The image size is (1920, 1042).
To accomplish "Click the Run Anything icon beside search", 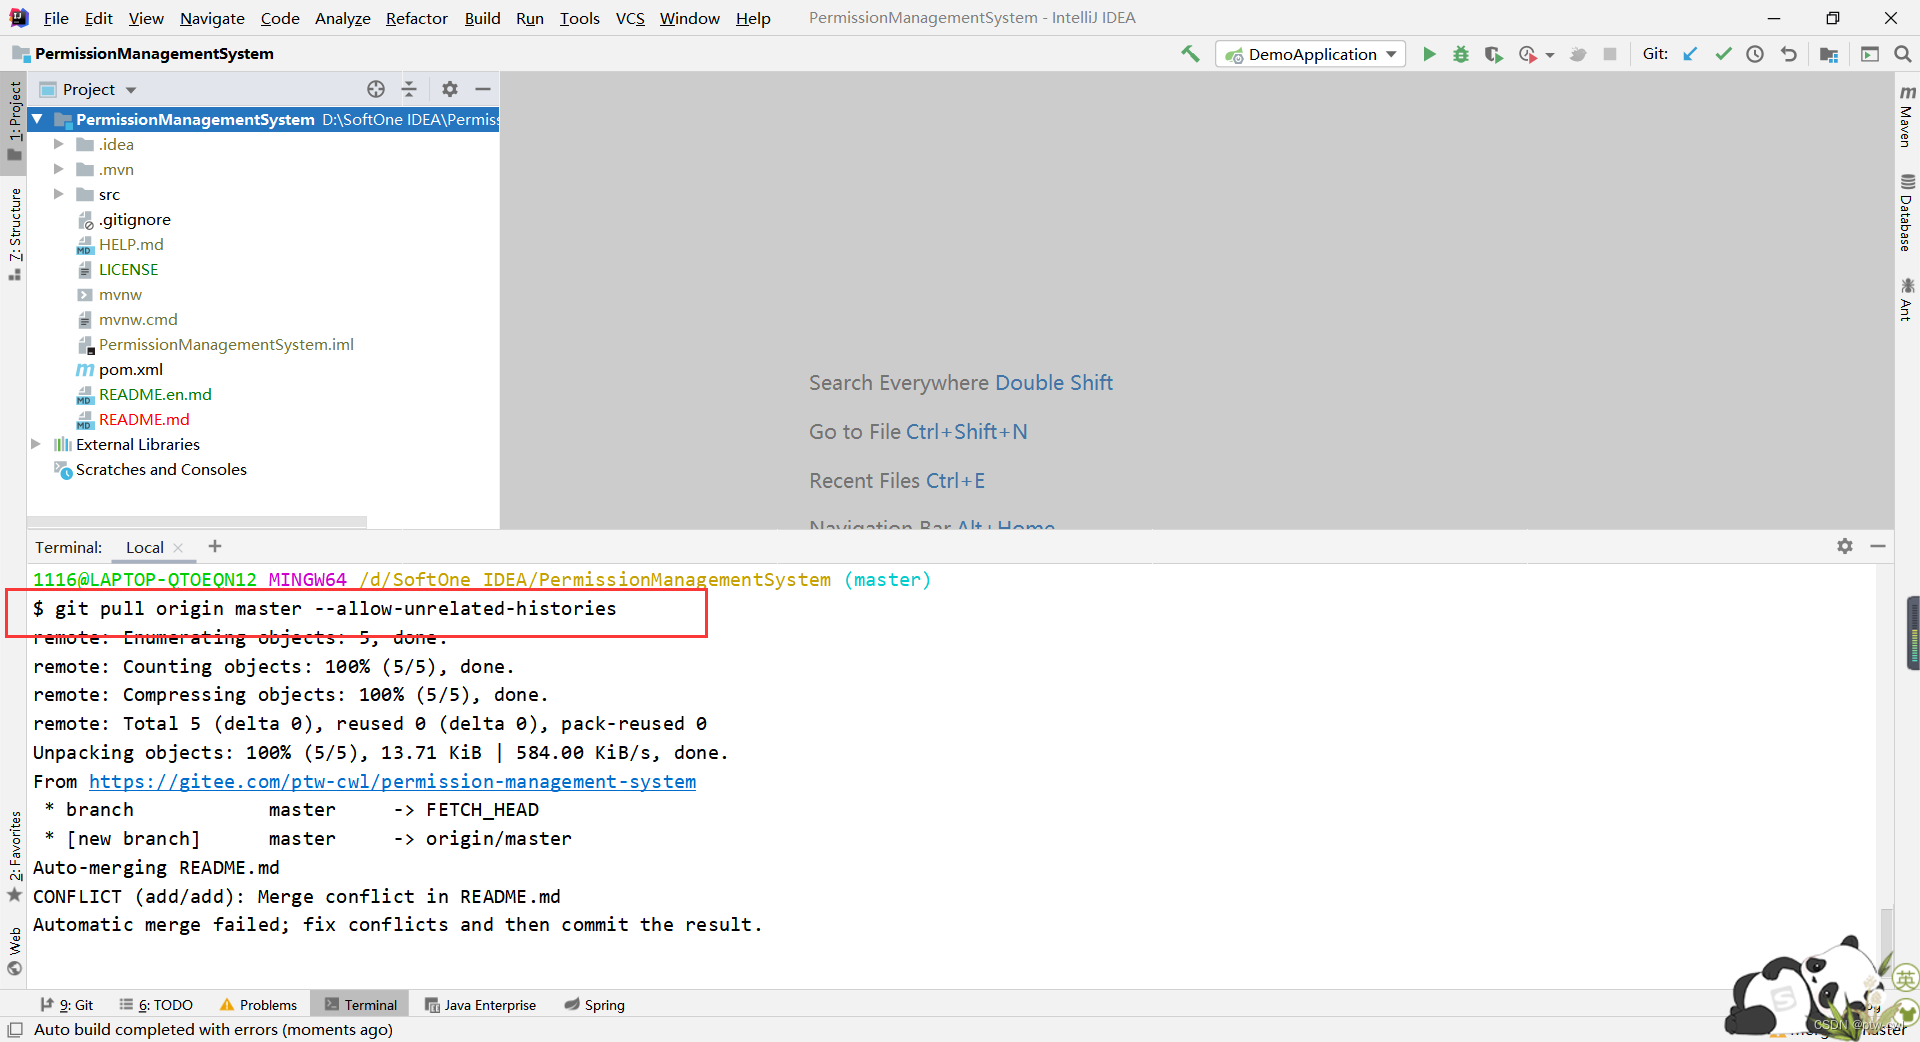I will (1870, 54).
